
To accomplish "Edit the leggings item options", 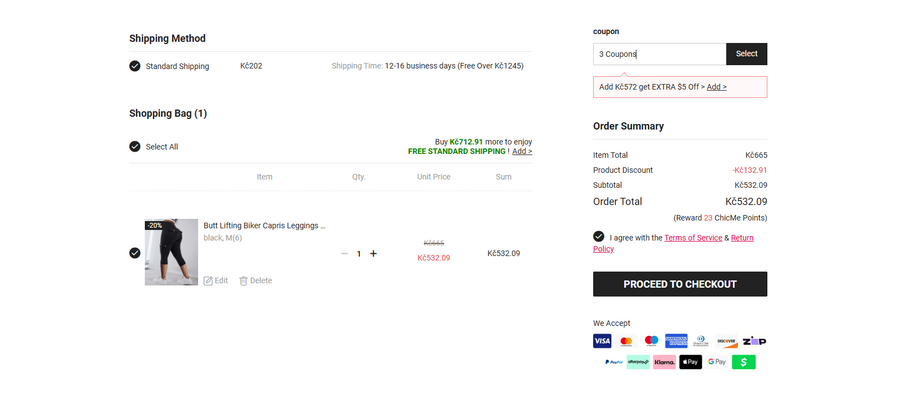I will click(x=216, y=281).
